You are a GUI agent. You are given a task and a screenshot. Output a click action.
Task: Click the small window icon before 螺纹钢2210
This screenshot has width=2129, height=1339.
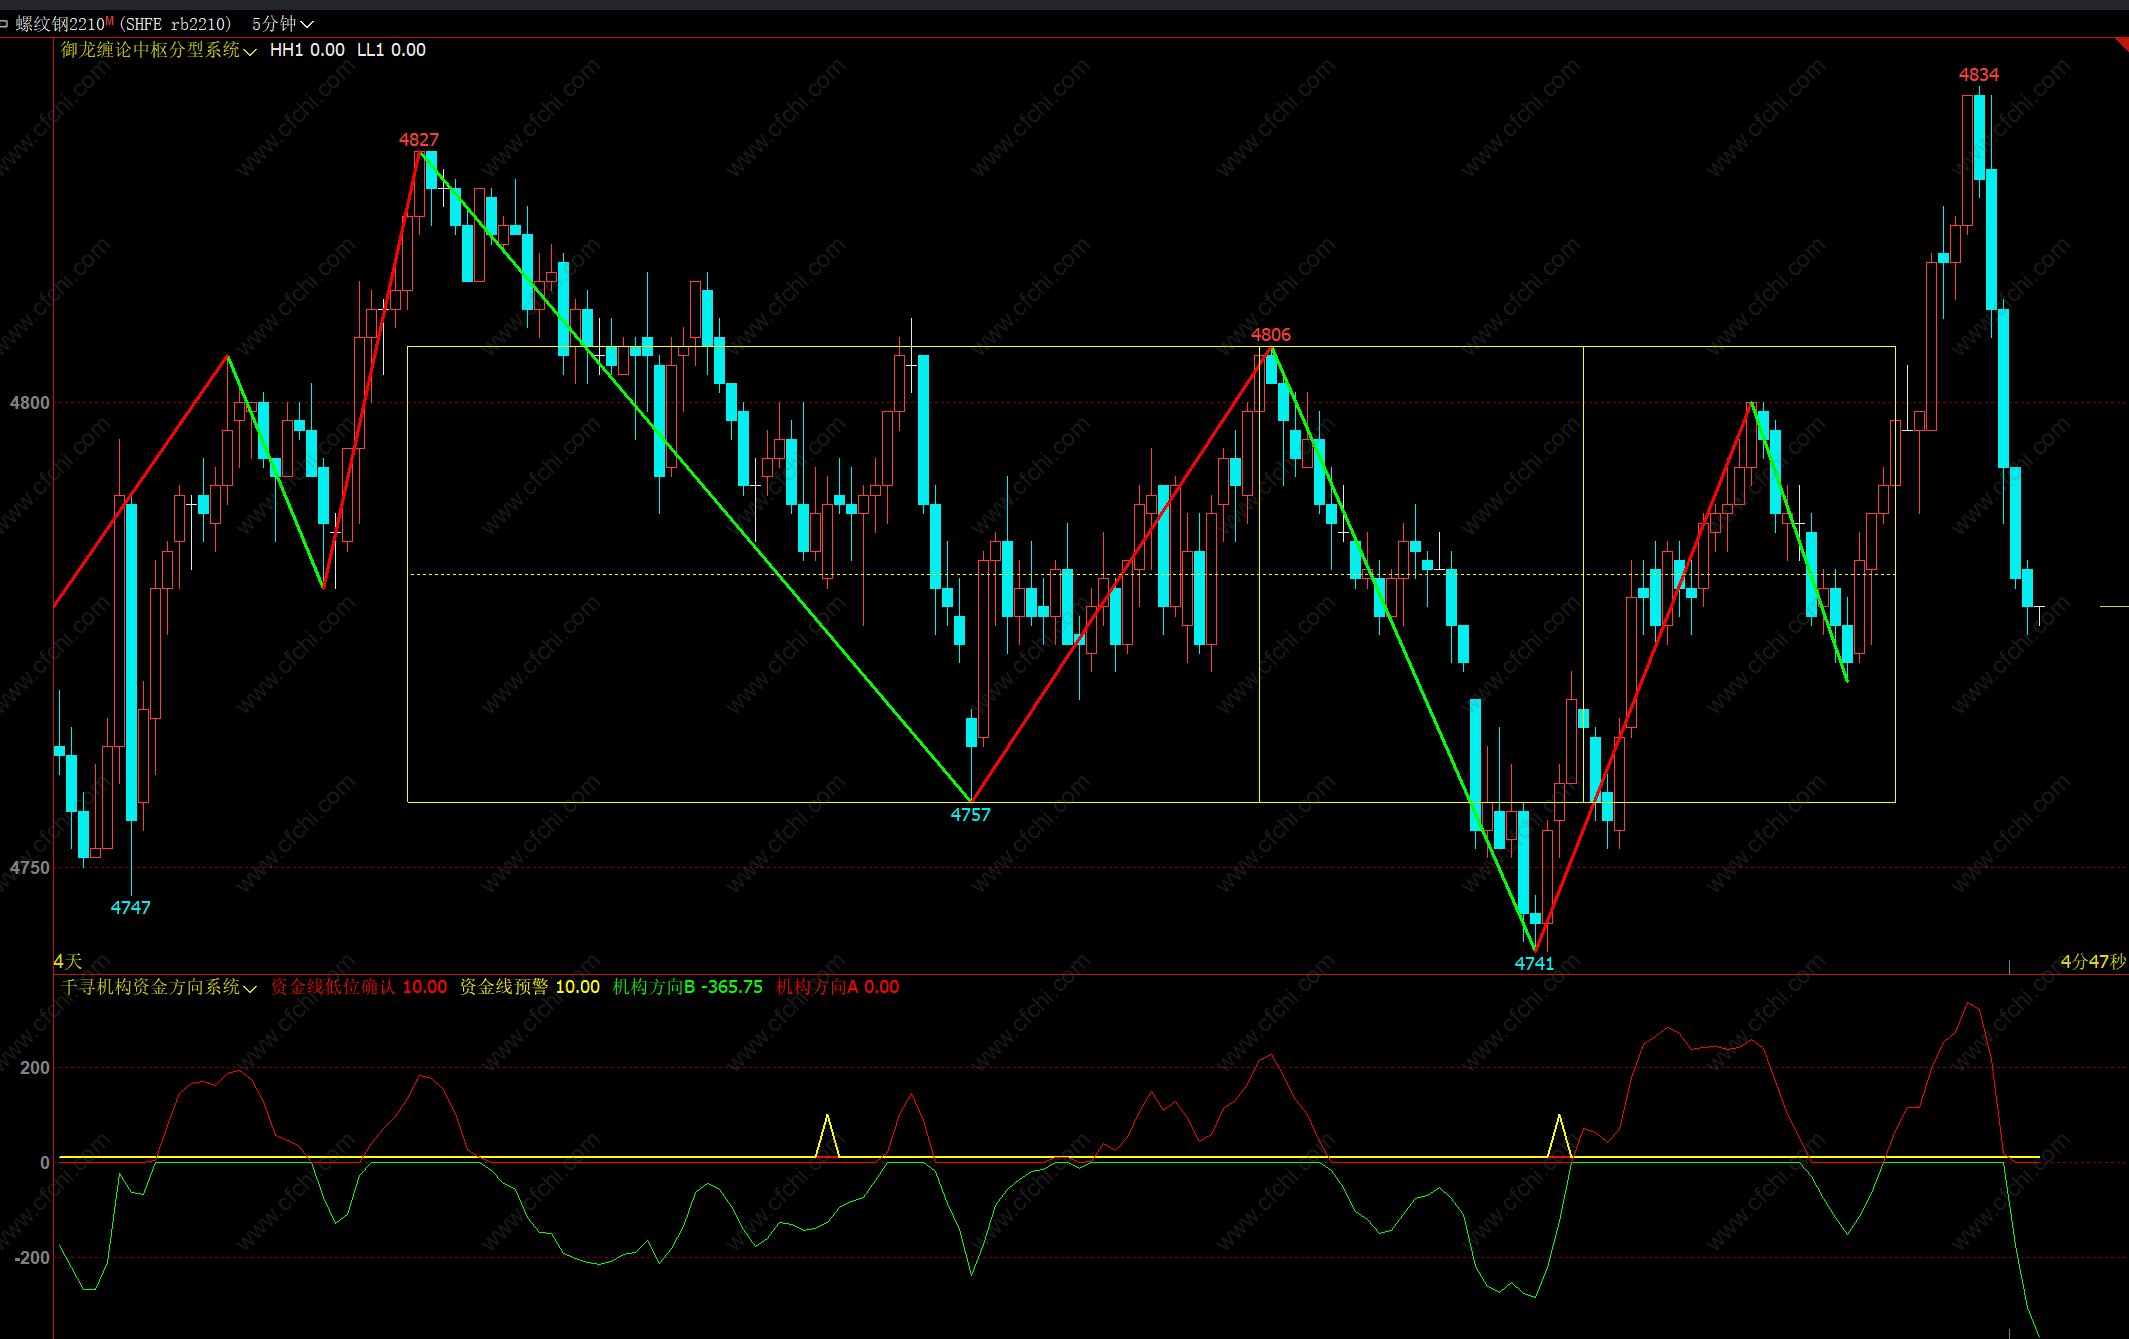tap(5, 23)
